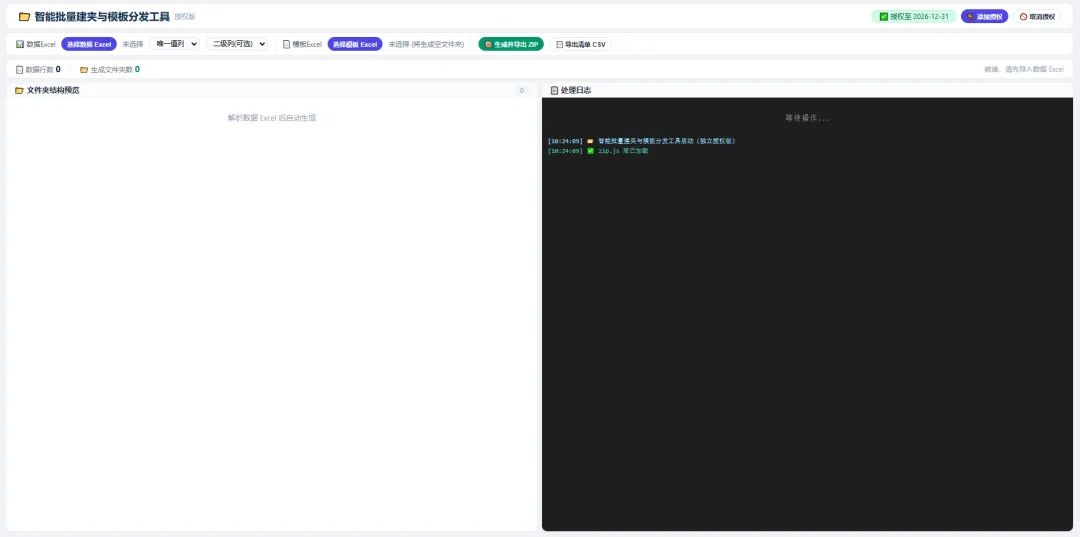
Task: Click the 添加授权 button
Action: tap(984, 17)
